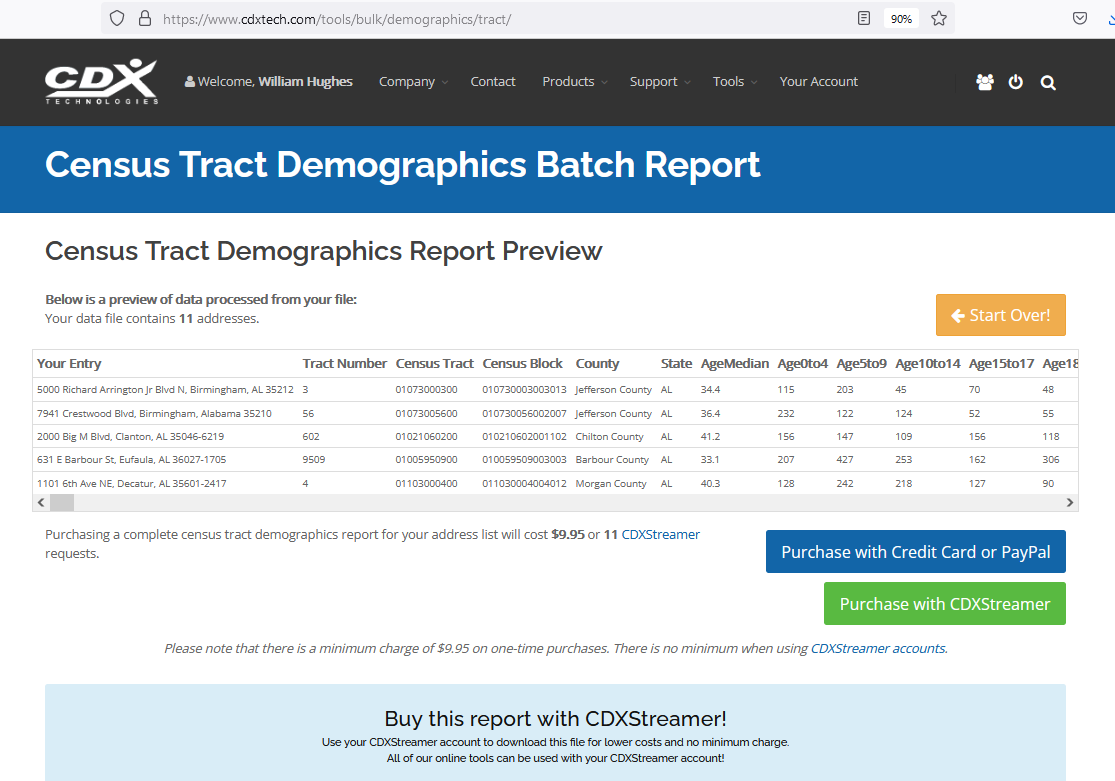Click the AgeMedian column header

pos(735,363)
